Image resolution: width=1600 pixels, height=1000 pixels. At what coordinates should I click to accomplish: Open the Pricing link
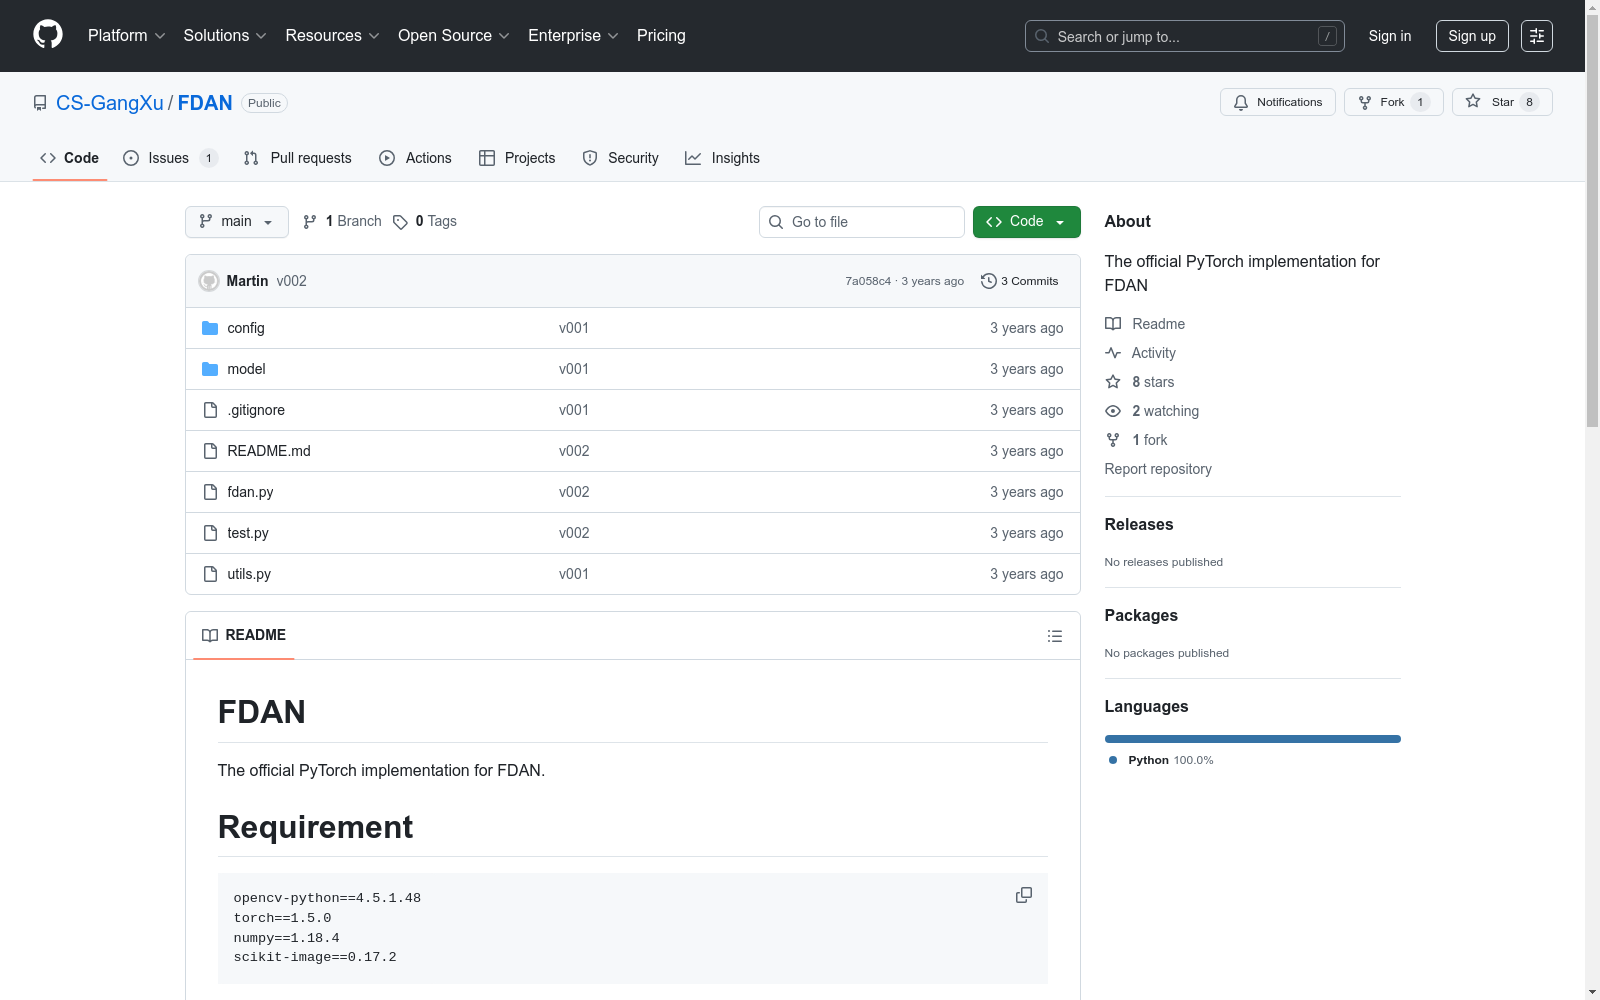click(661, 36)
